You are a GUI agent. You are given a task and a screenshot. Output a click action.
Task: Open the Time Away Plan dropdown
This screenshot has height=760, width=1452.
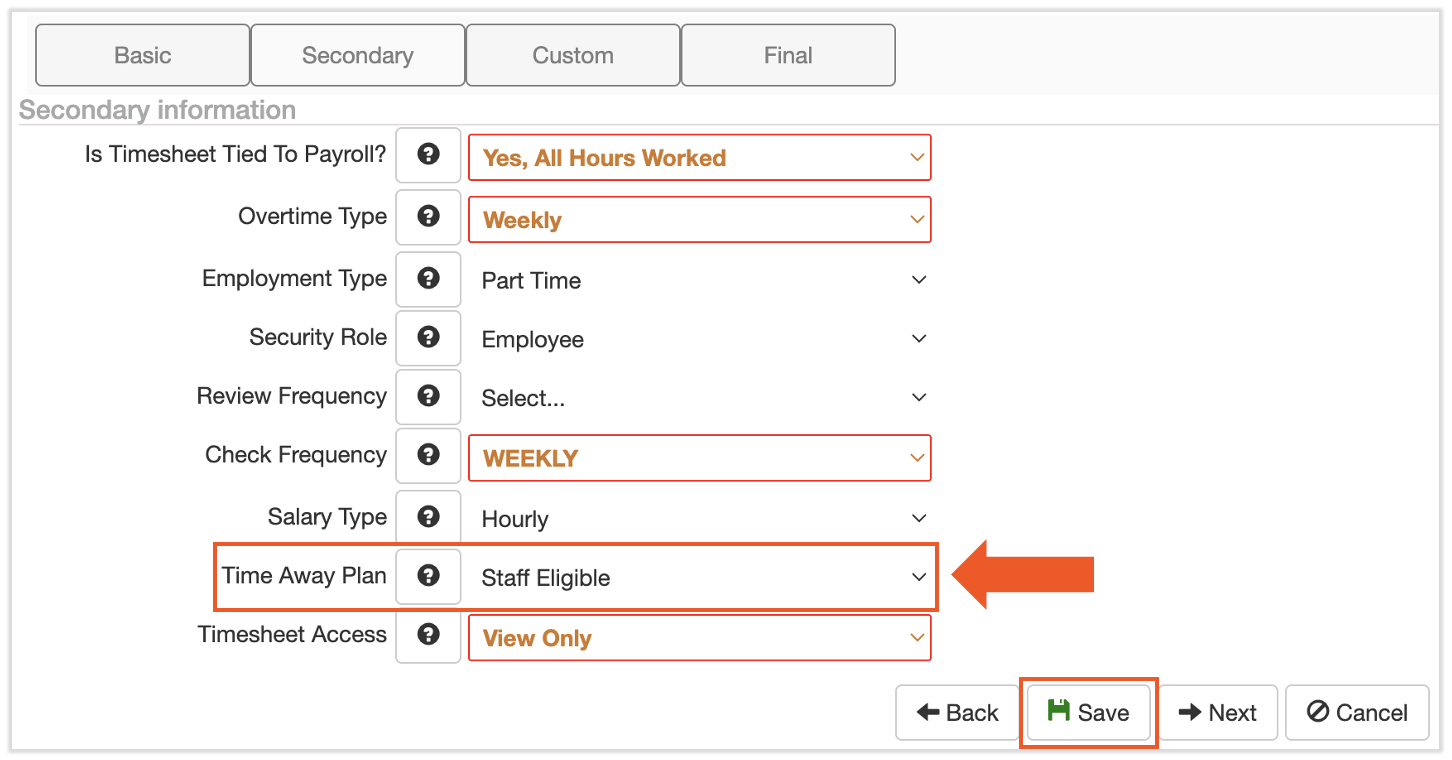tap(700, 578)
